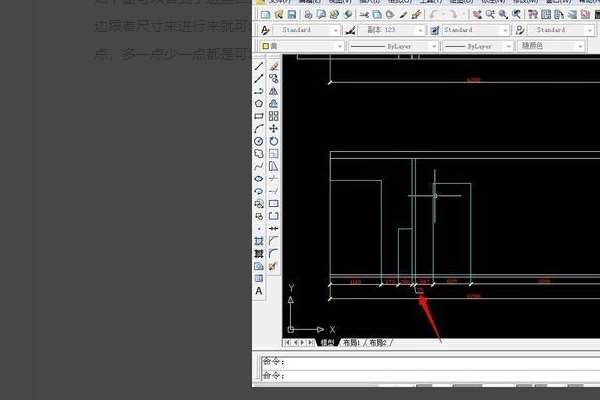Select the Join tool

[273, 229]
